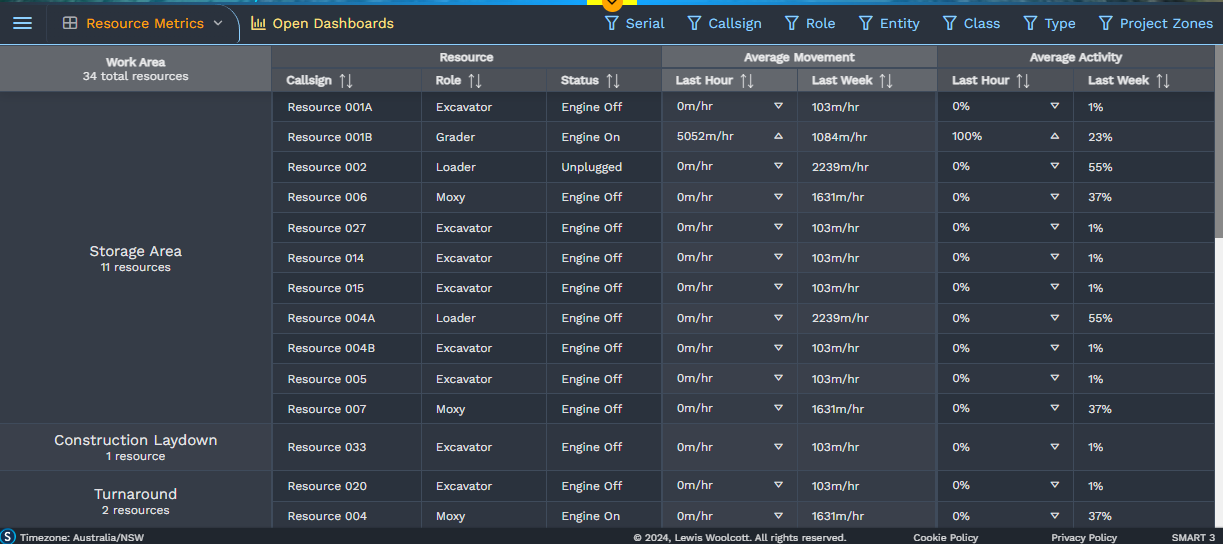Click 1084m/hr last week movement value
The height and width of the screenshot is (544, 1223).
(839, 137)
